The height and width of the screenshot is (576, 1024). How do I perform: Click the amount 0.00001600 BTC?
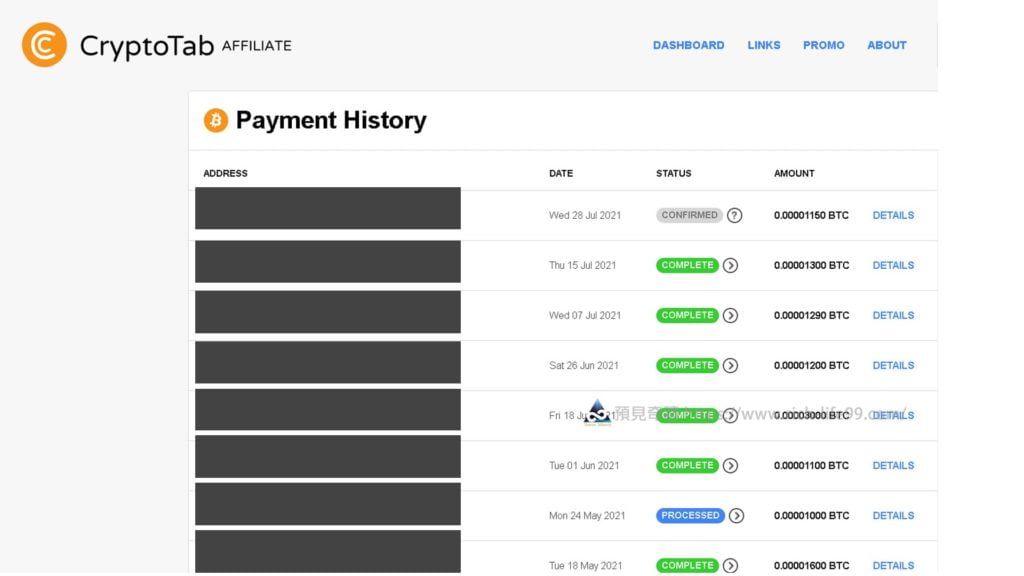[x=812, y=566]
